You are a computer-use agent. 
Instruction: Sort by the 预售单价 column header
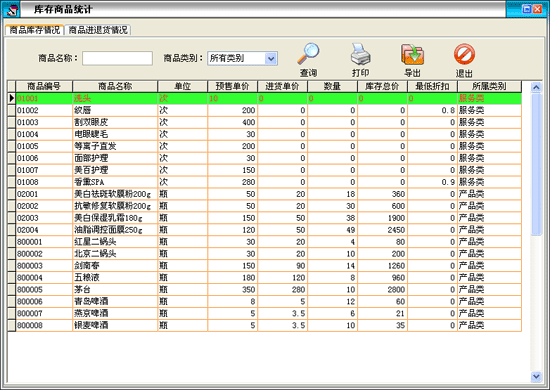tap(232, 86)
